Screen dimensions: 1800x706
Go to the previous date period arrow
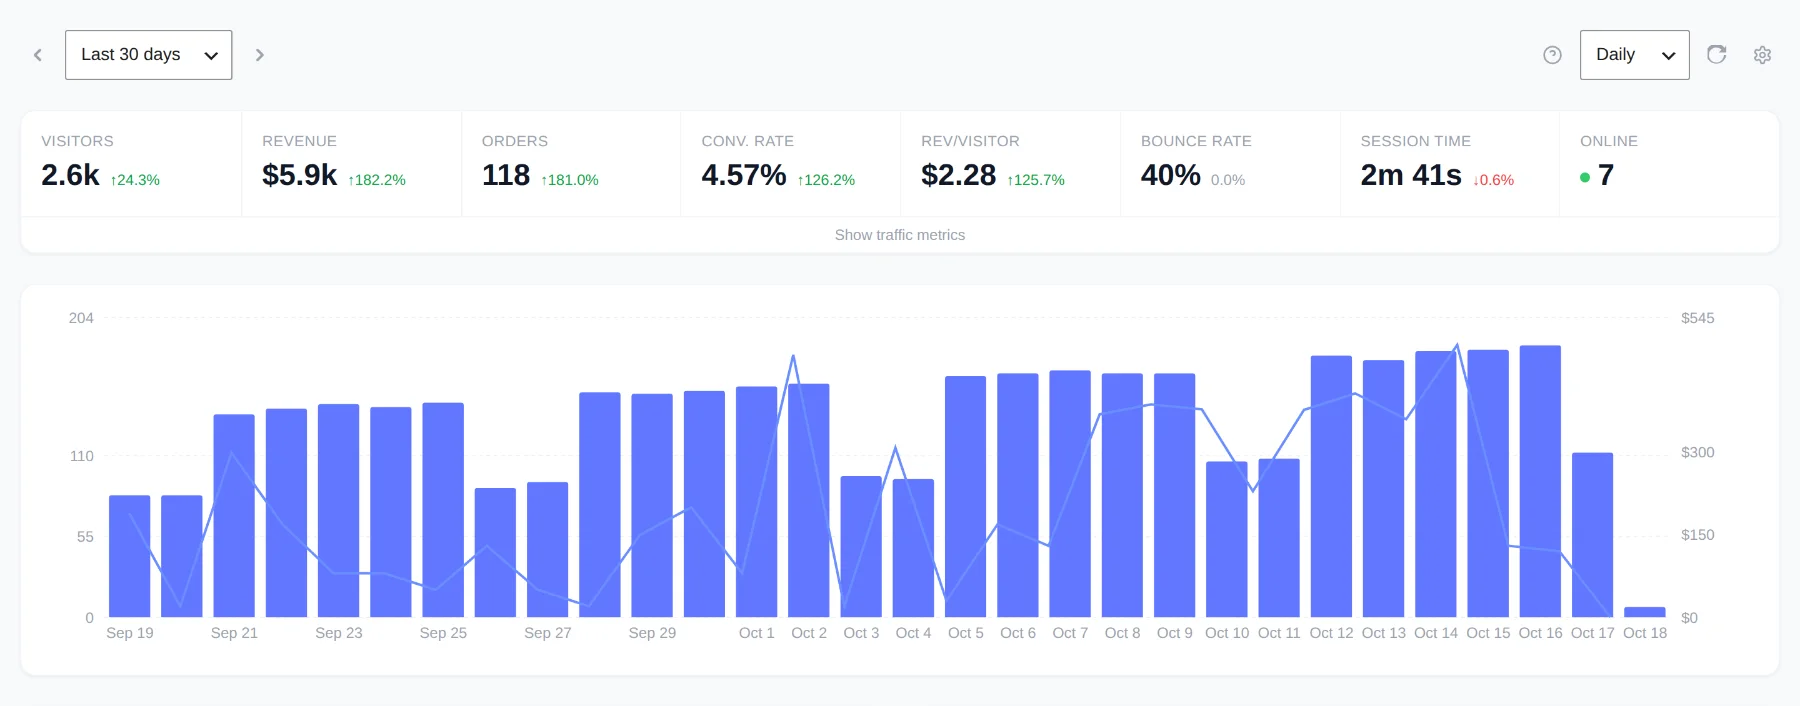point(38,55)
